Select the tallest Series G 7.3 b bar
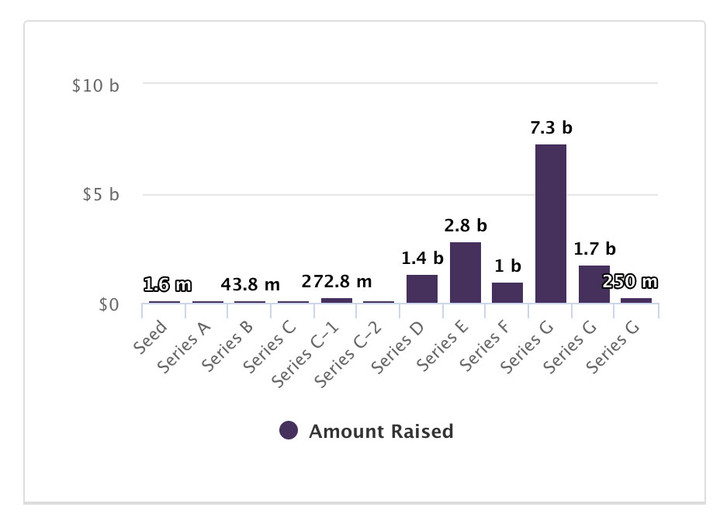 [x=551, y=224]
